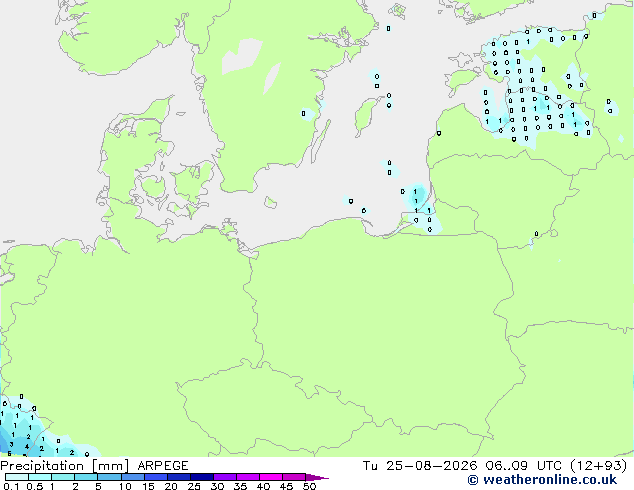Click the 25–30 mm dark blue swatch

pos(201,477)
